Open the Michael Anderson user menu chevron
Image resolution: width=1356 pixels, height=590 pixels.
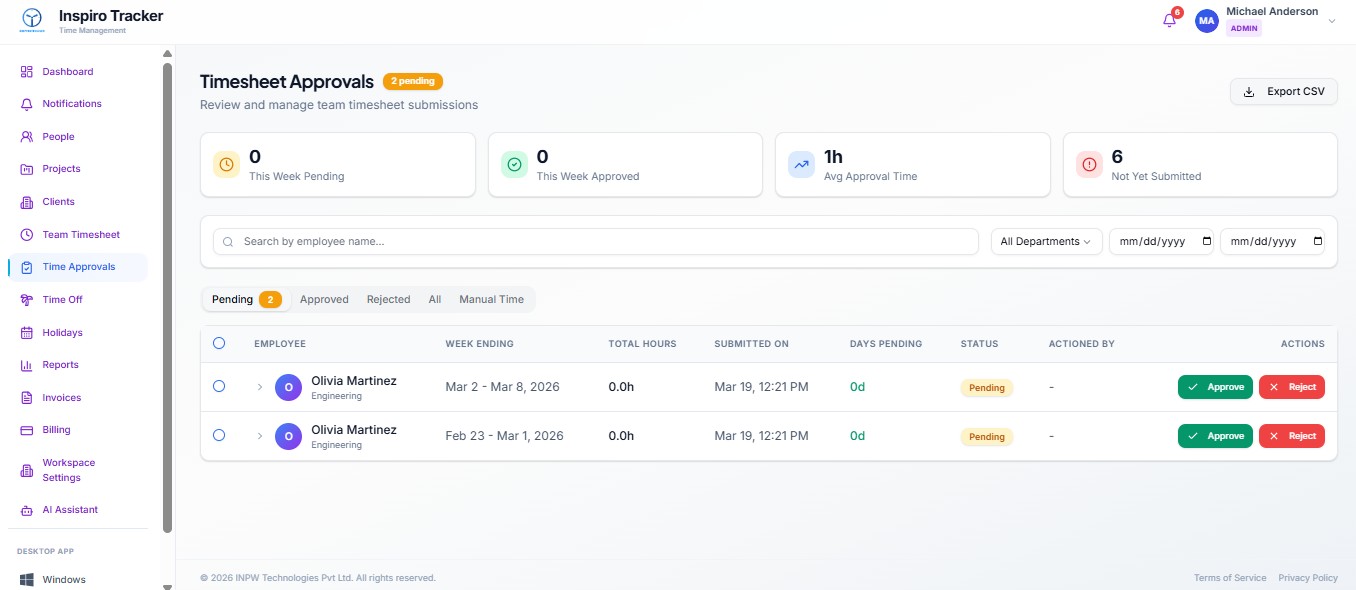pos(1331,21)
